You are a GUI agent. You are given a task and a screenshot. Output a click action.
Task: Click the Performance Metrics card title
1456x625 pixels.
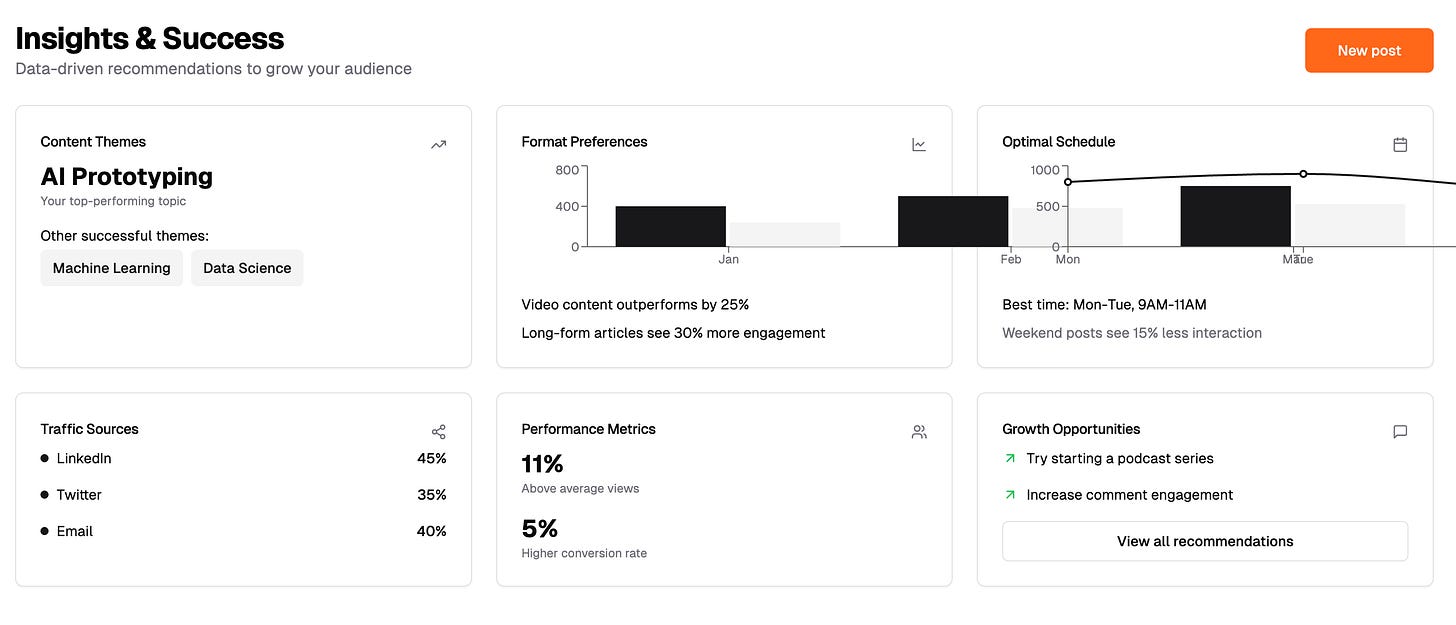click(588, 428)
